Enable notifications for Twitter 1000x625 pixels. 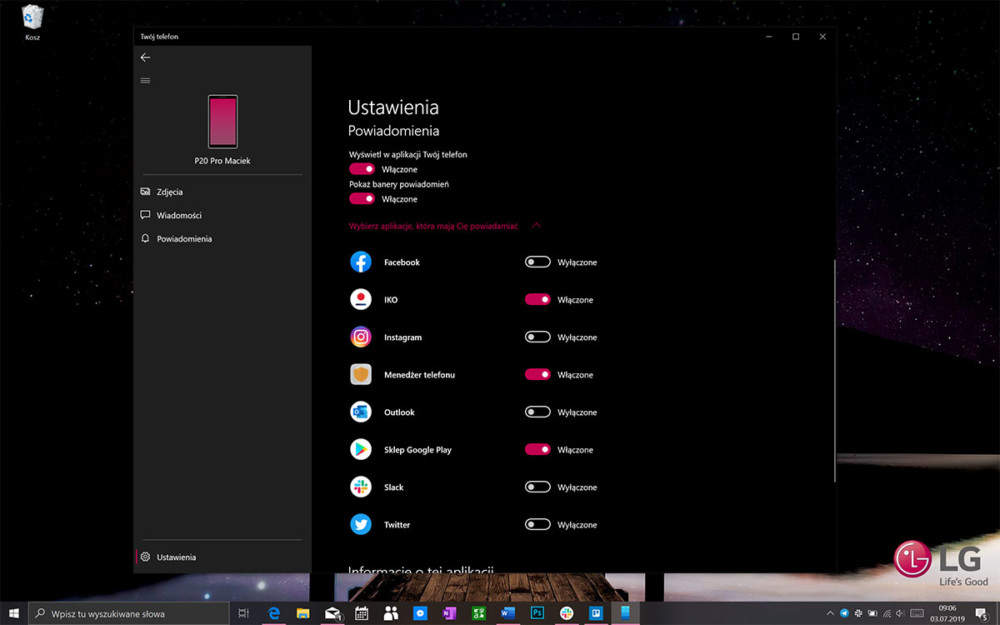coord(538,524)
